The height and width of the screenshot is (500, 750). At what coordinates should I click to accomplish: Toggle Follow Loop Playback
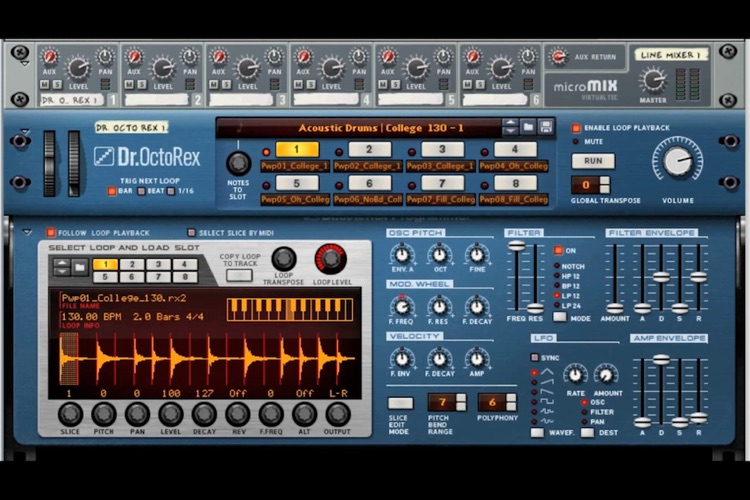pos(50,233)
